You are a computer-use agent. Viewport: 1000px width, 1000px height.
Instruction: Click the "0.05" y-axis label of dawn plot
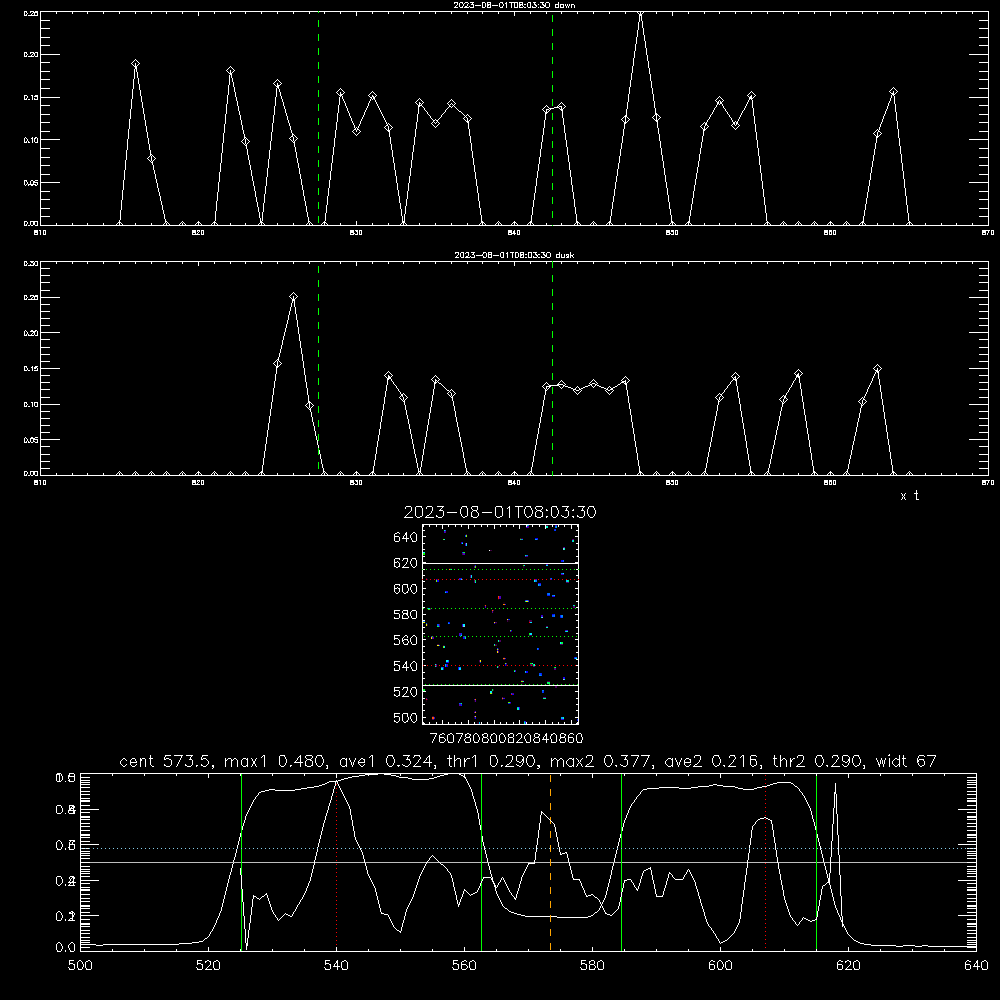click(x=31, y=182)
